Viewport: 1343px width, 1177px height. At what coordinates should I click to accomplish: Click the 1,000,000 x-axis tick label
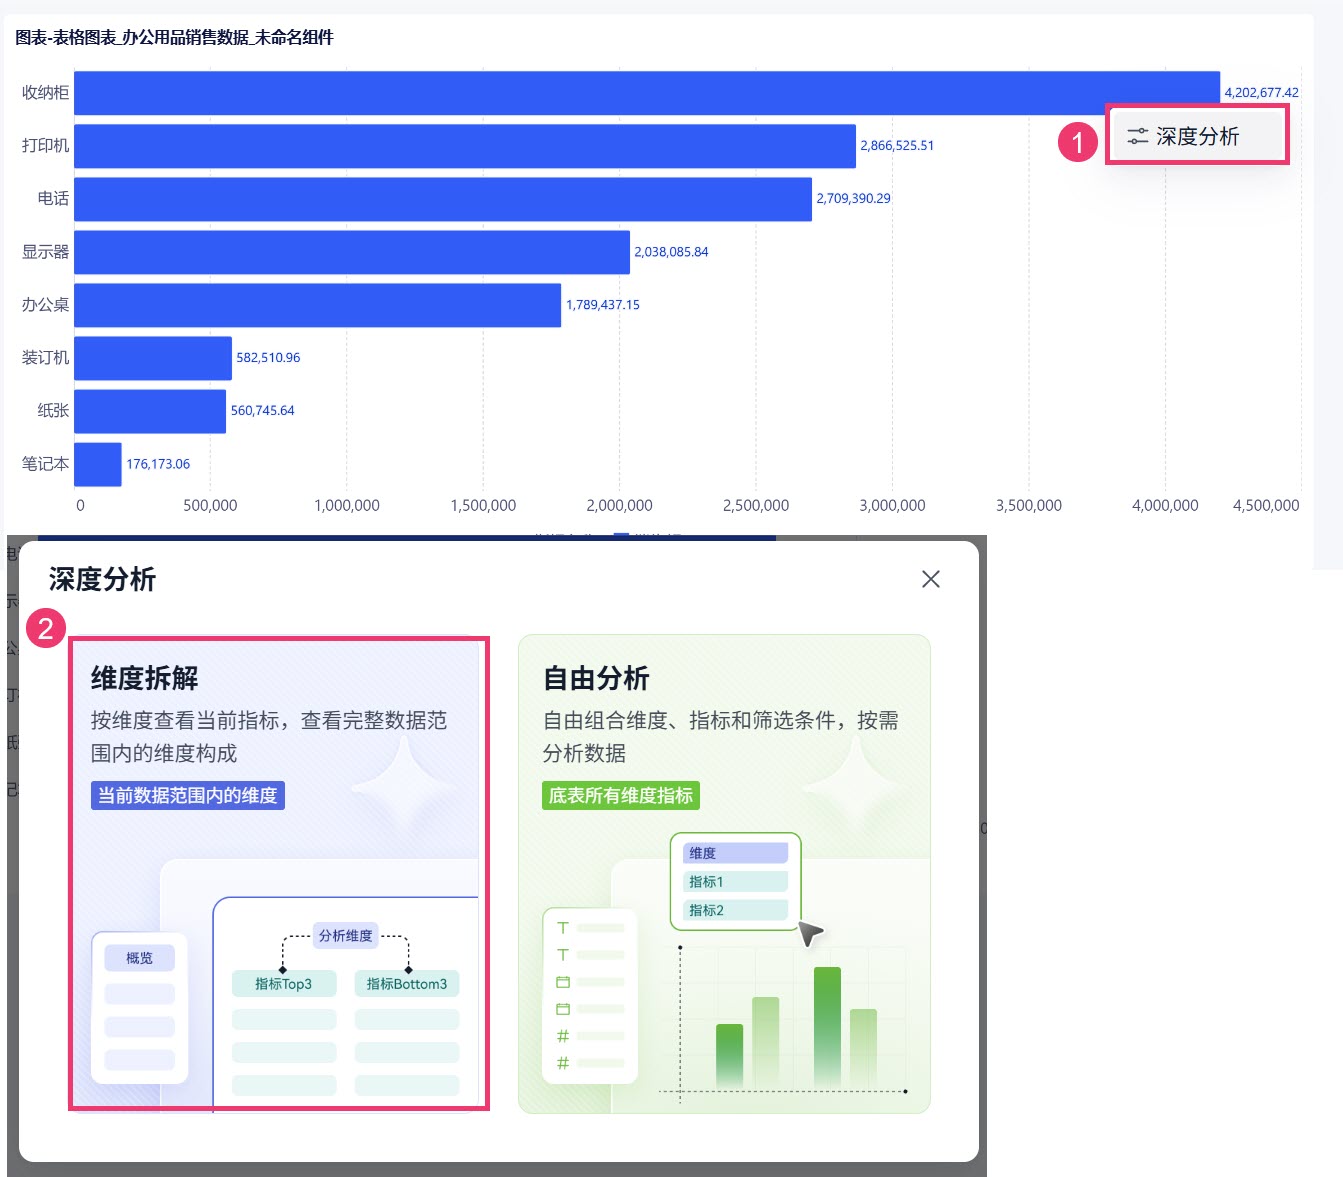(347, 506)
